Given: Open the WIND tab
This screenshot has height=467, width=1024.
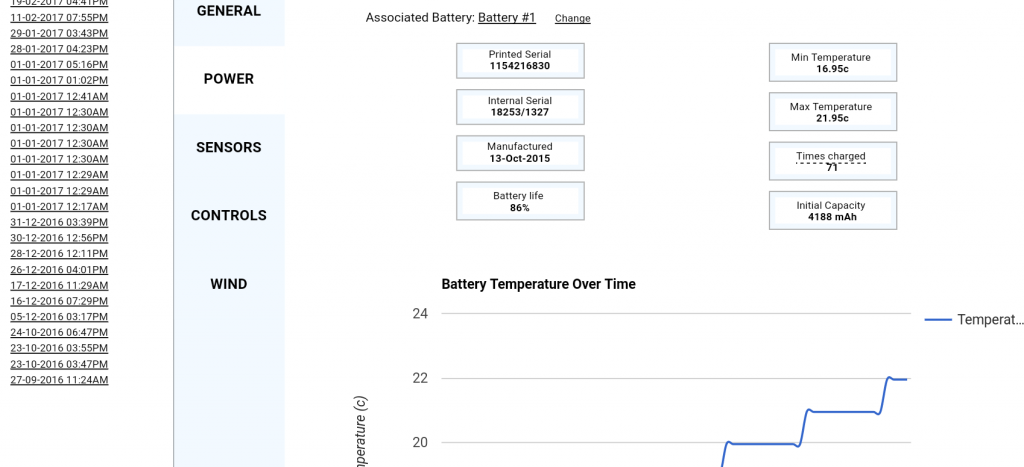Looking at the screenshot, I should pyautogui.click(x=229, y=284).
